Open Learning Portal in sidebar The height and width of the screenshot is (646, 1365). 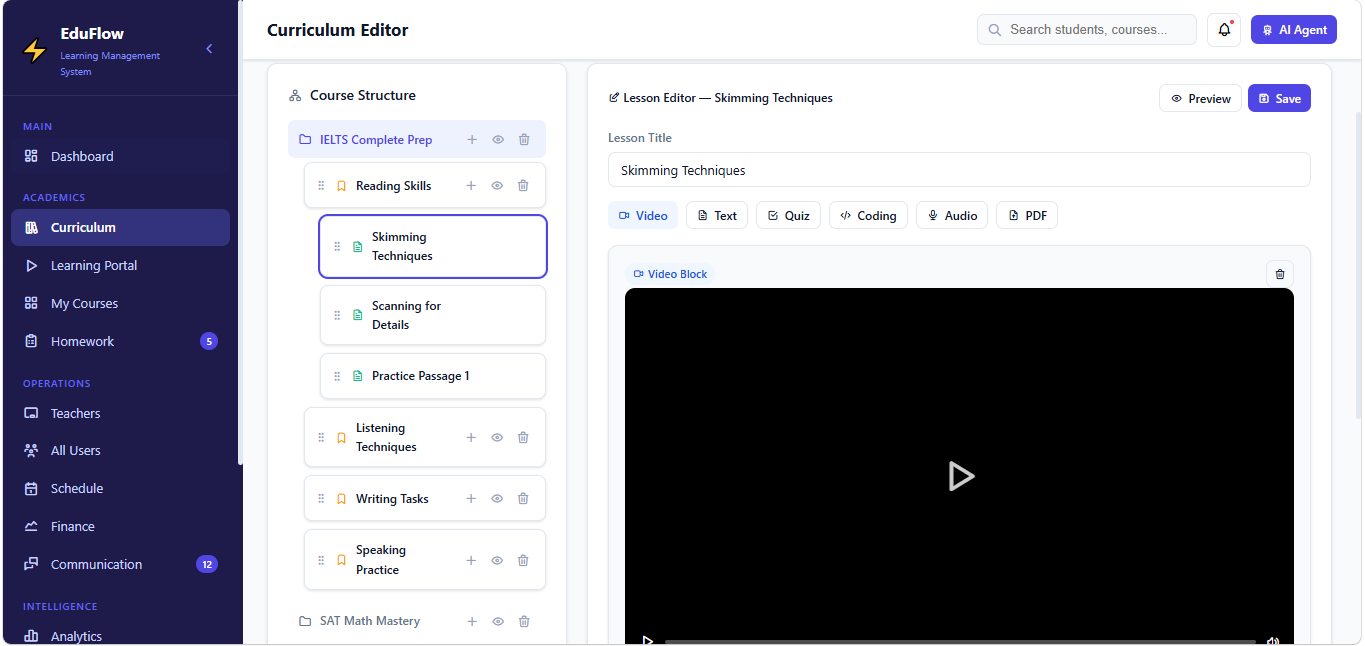[120, 265]
